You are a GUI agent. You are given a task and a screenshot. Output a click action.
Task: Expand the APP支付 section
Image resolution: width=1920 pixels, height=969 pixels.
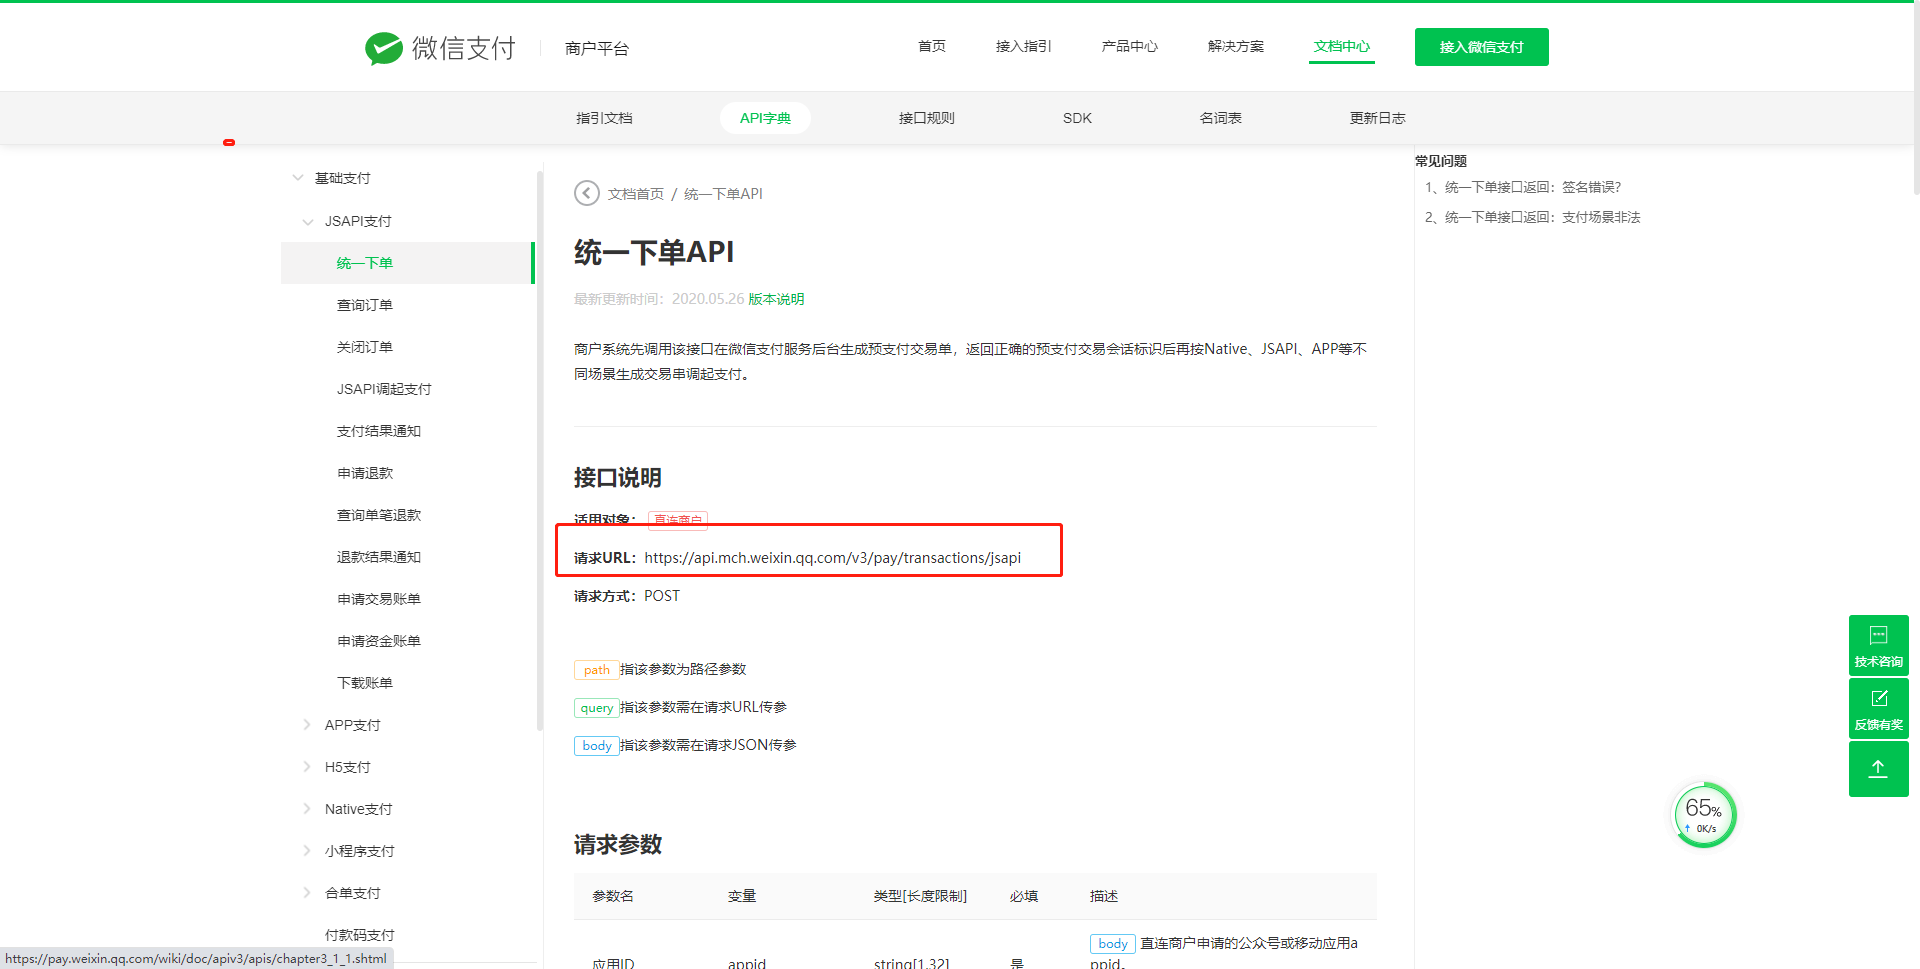pos(307,725)
